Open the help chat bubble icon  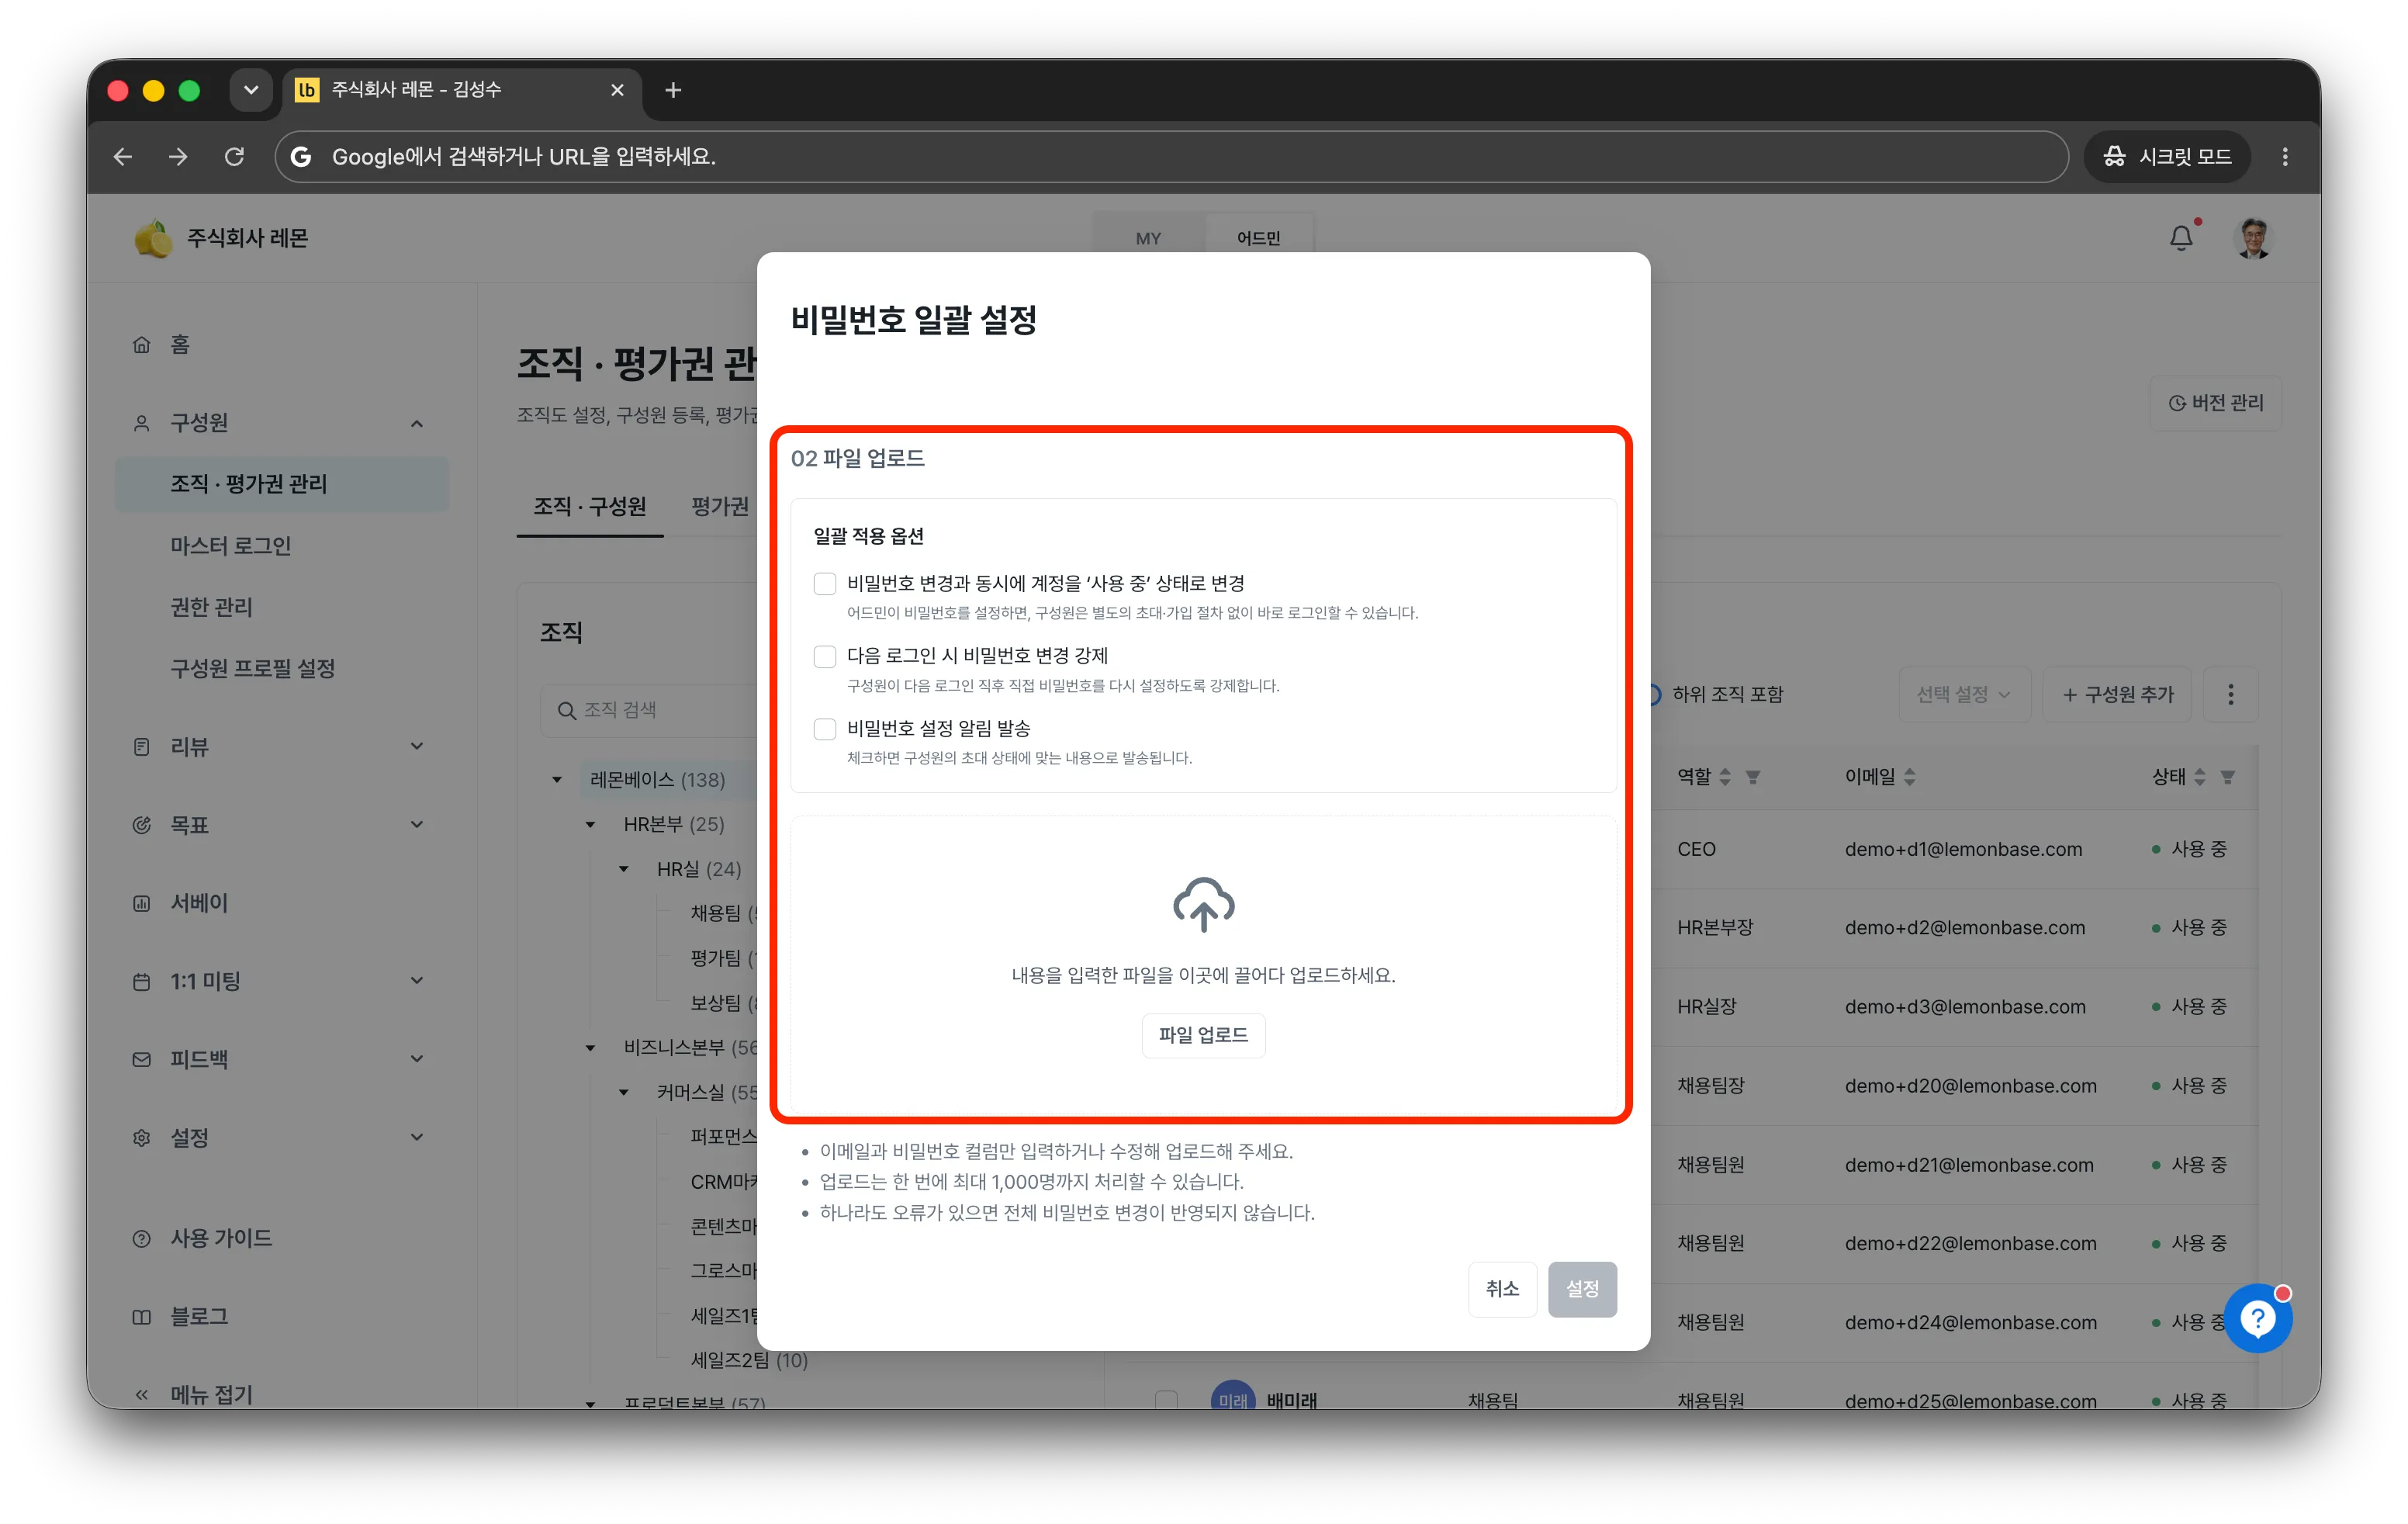coord(2258,1319)
